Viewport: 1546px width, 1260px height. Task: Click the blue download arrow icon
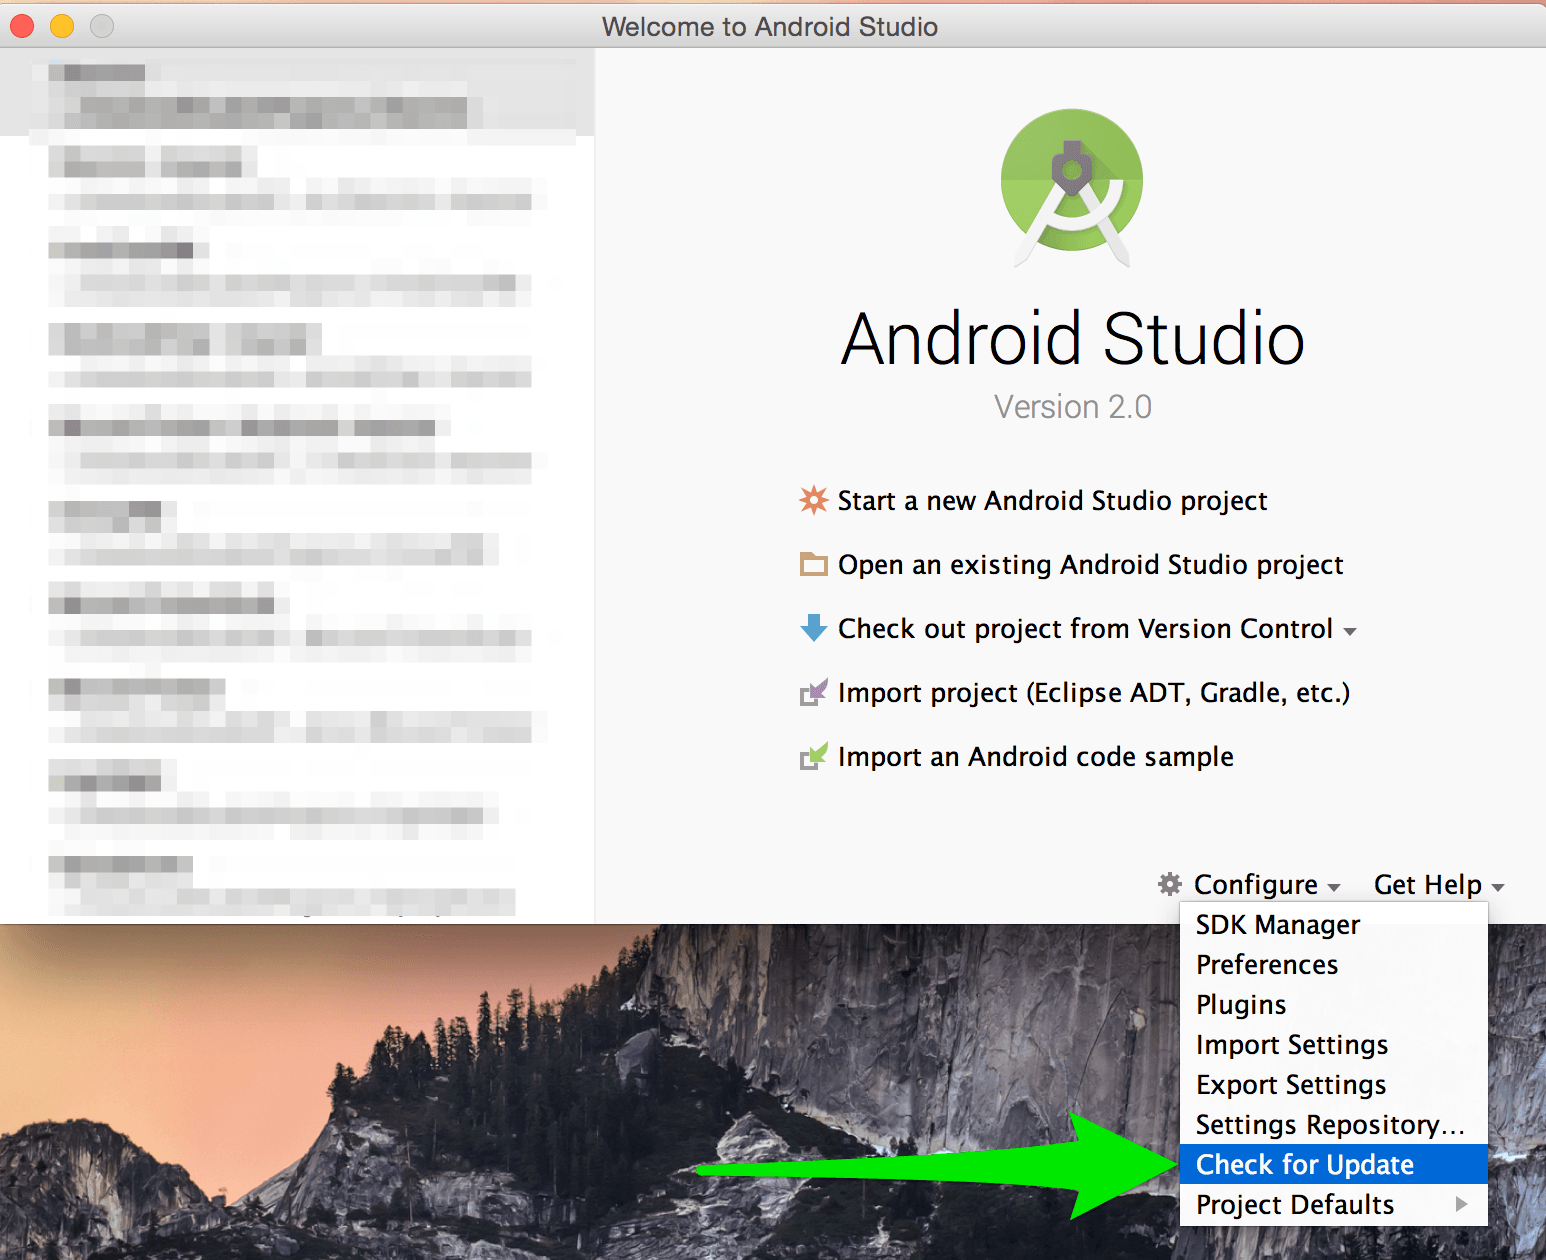tap(813, 628)
